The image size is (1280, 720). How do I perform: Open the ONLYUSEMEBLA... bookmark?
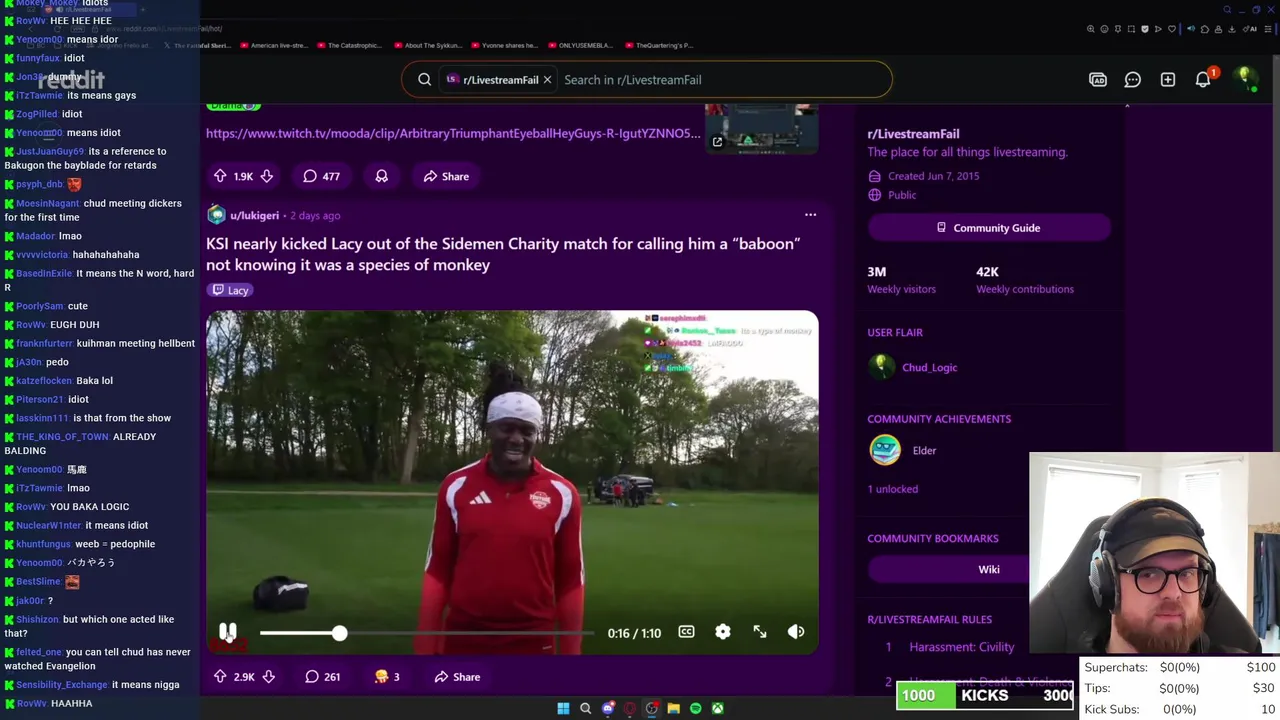coord(580,45)
